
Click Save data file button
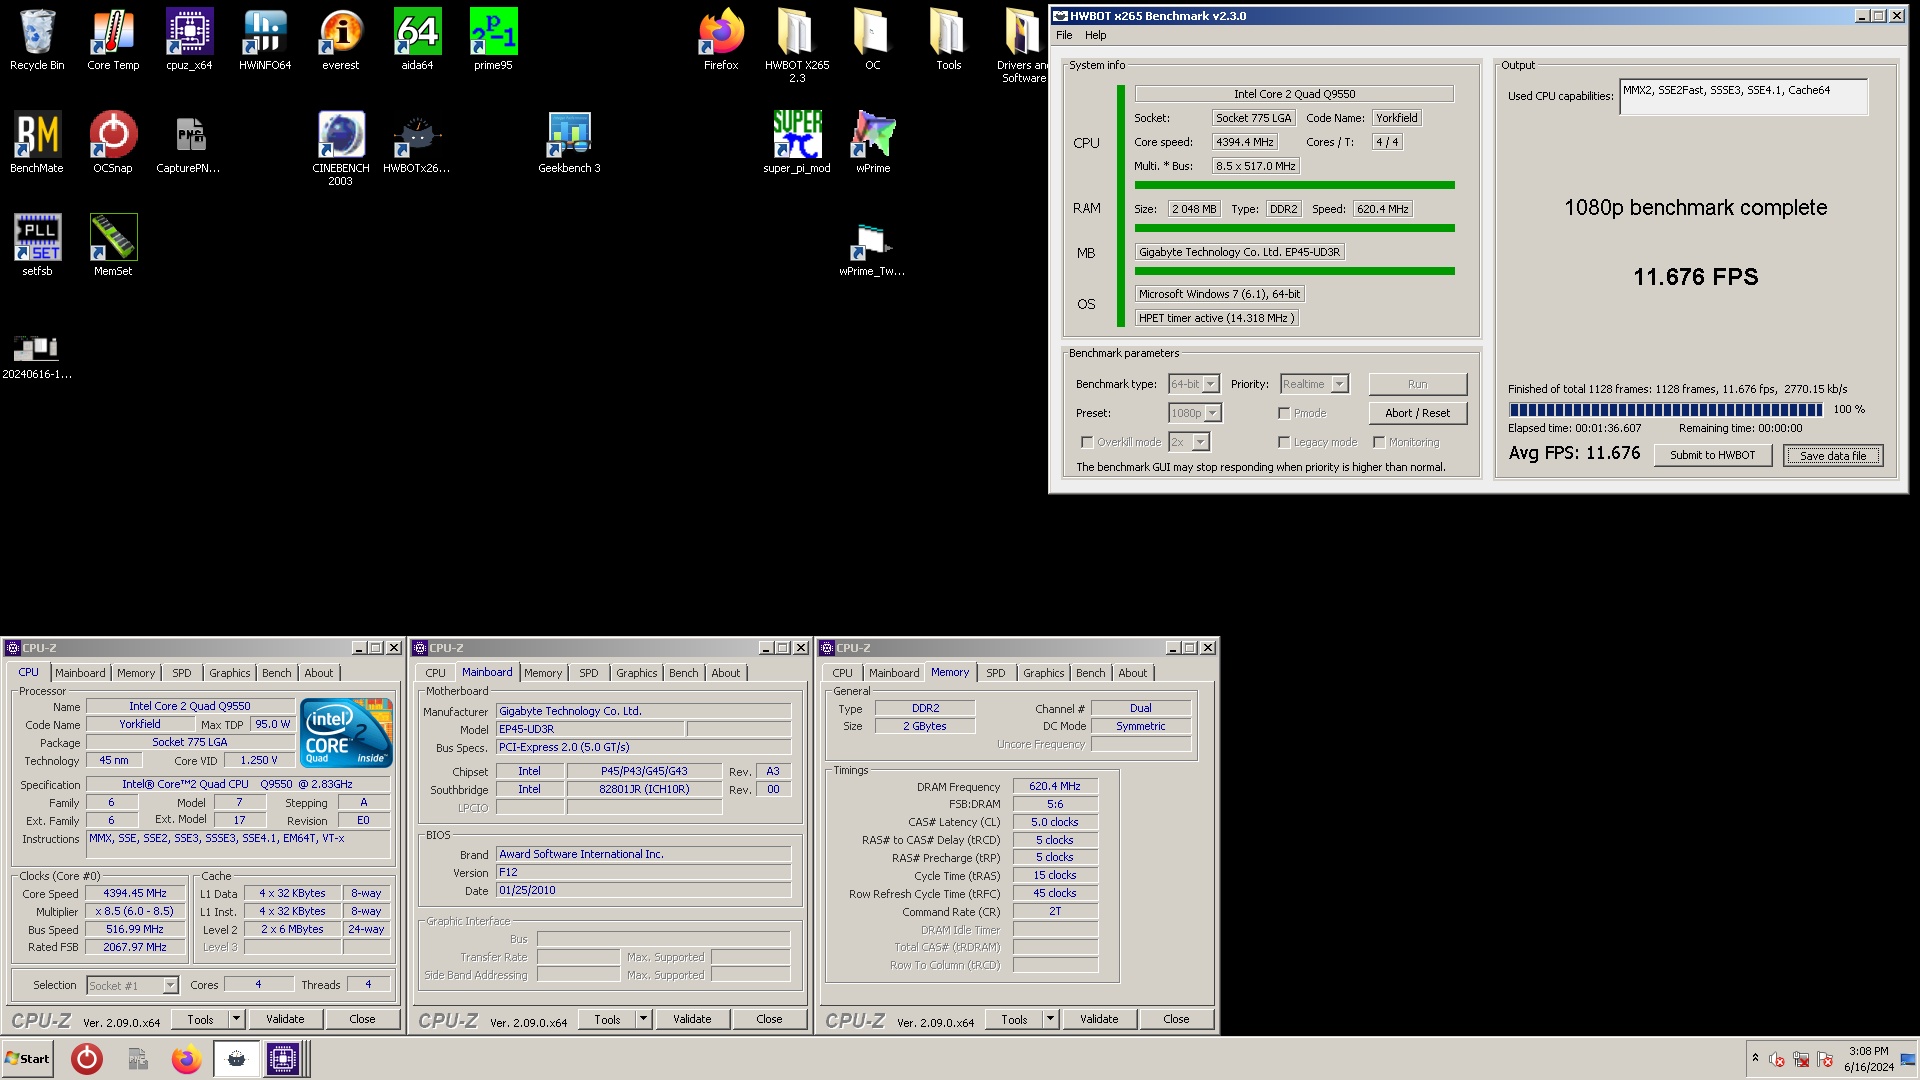coord(1833,455)
